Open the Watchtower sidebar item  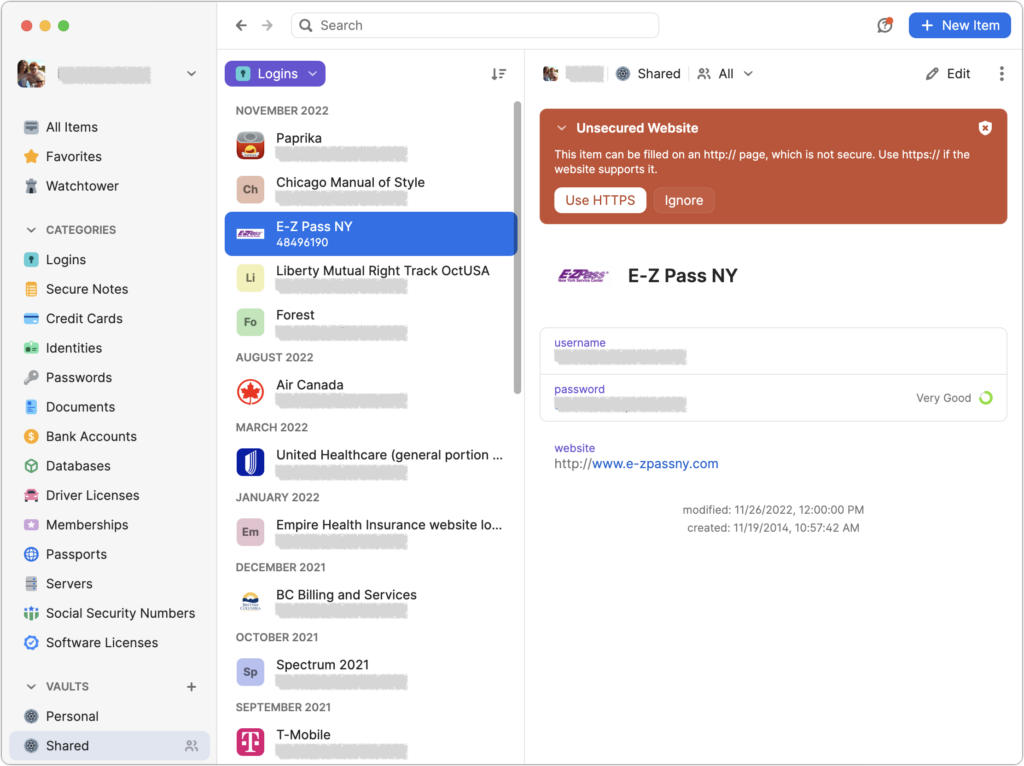(82, 186)
